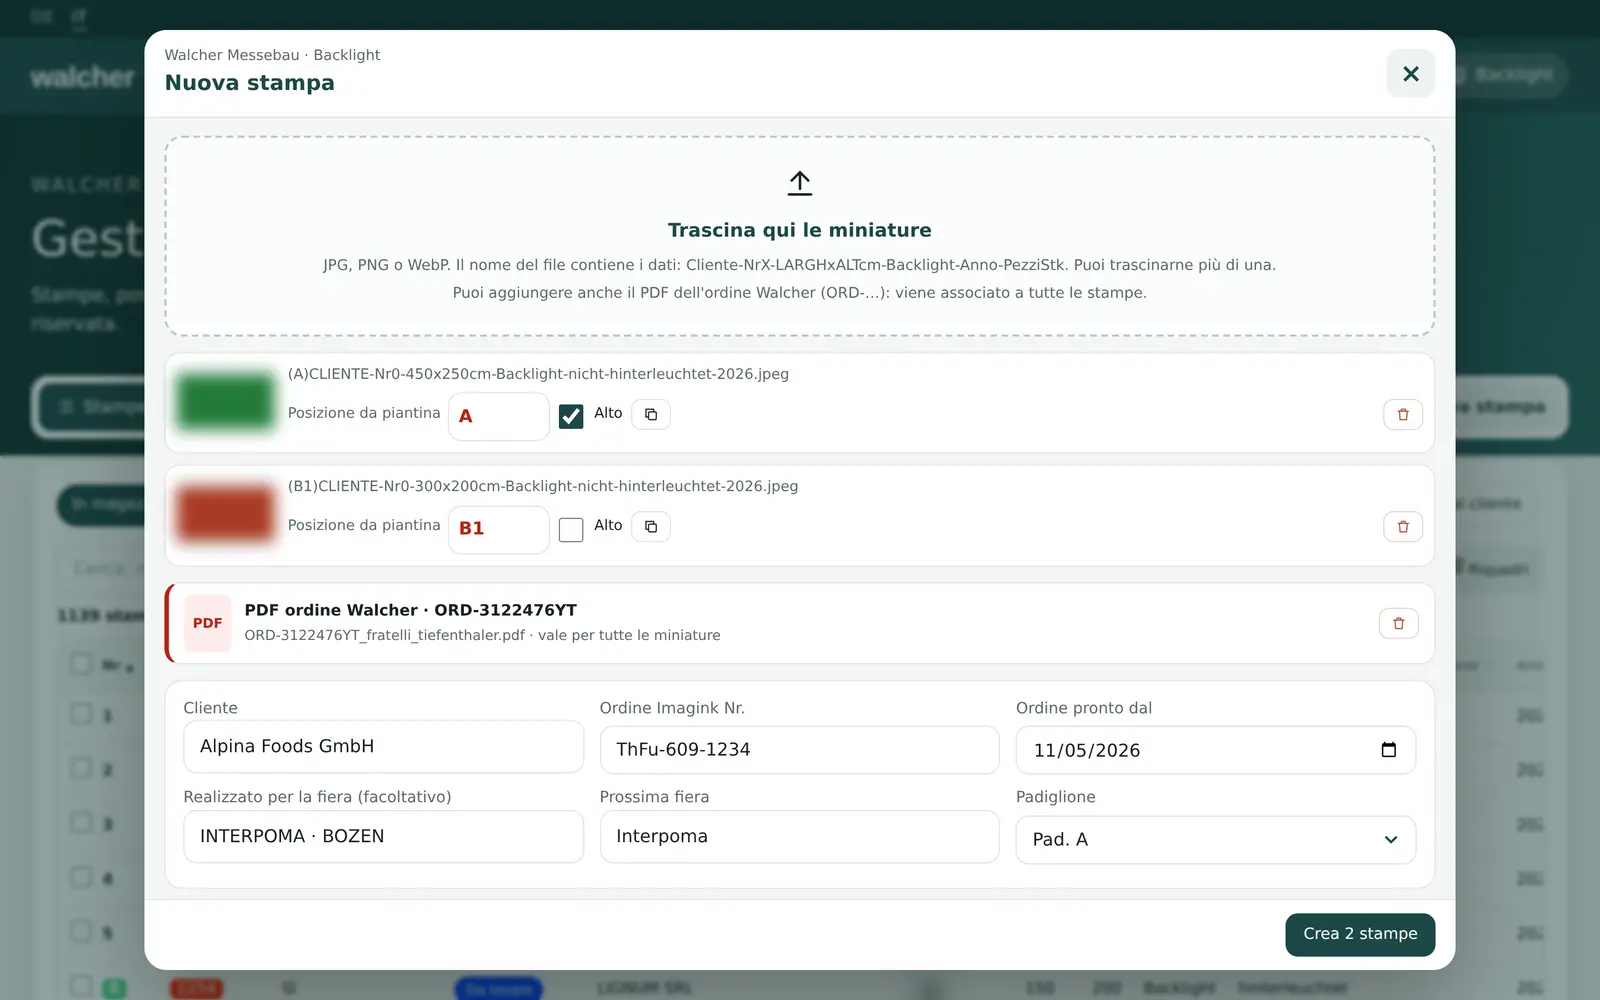
Task: Uncheck Alto for the 450x250cm file
Action: click(x=571, y=416)
